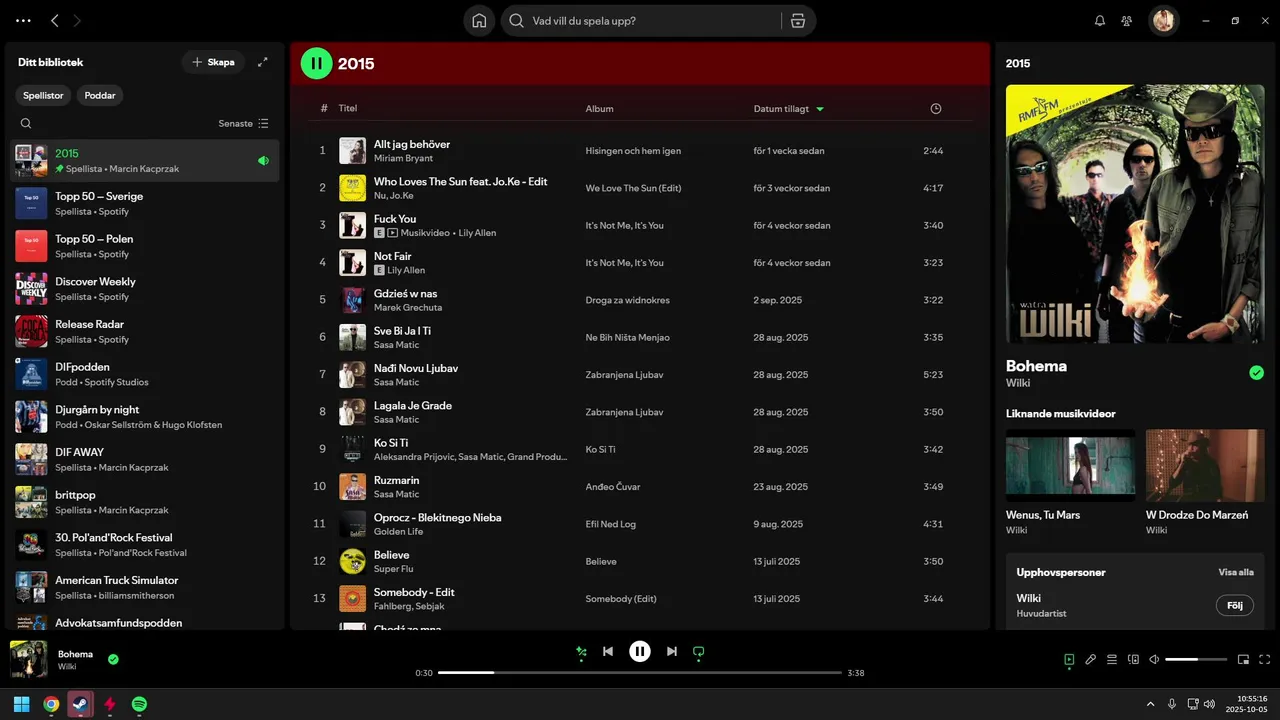This screenshot has height=720, width=1280.
Task: Enter fullscreen mode icon
Action: pyautogui.click(x=1265, y=659)
